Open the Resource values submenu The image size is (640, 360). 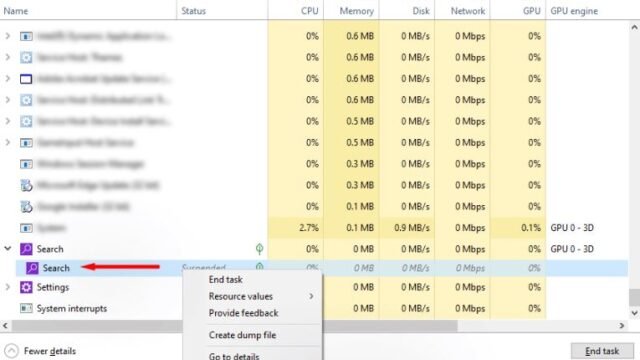[x=240, y=296]
